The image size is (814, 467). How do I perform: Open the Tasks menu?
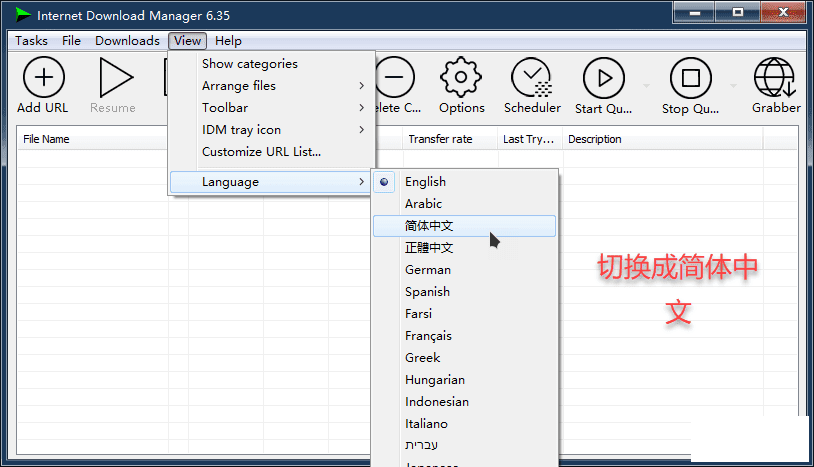[31, 40]
